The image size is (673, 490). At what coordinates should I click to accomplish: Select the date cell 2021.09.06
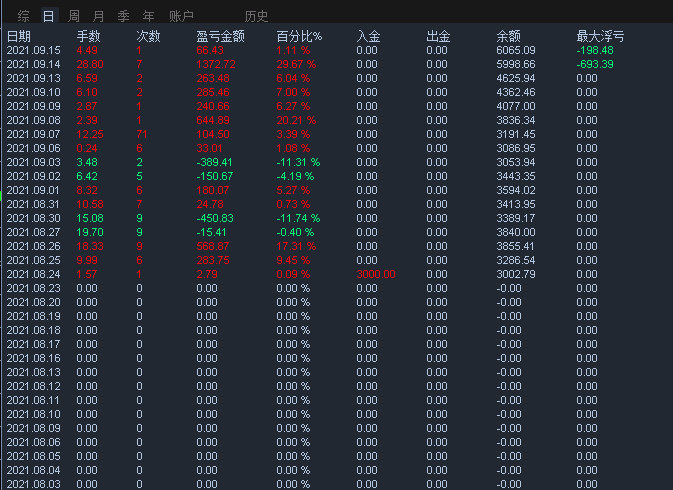pyautogui.click(x=33, y=148)
